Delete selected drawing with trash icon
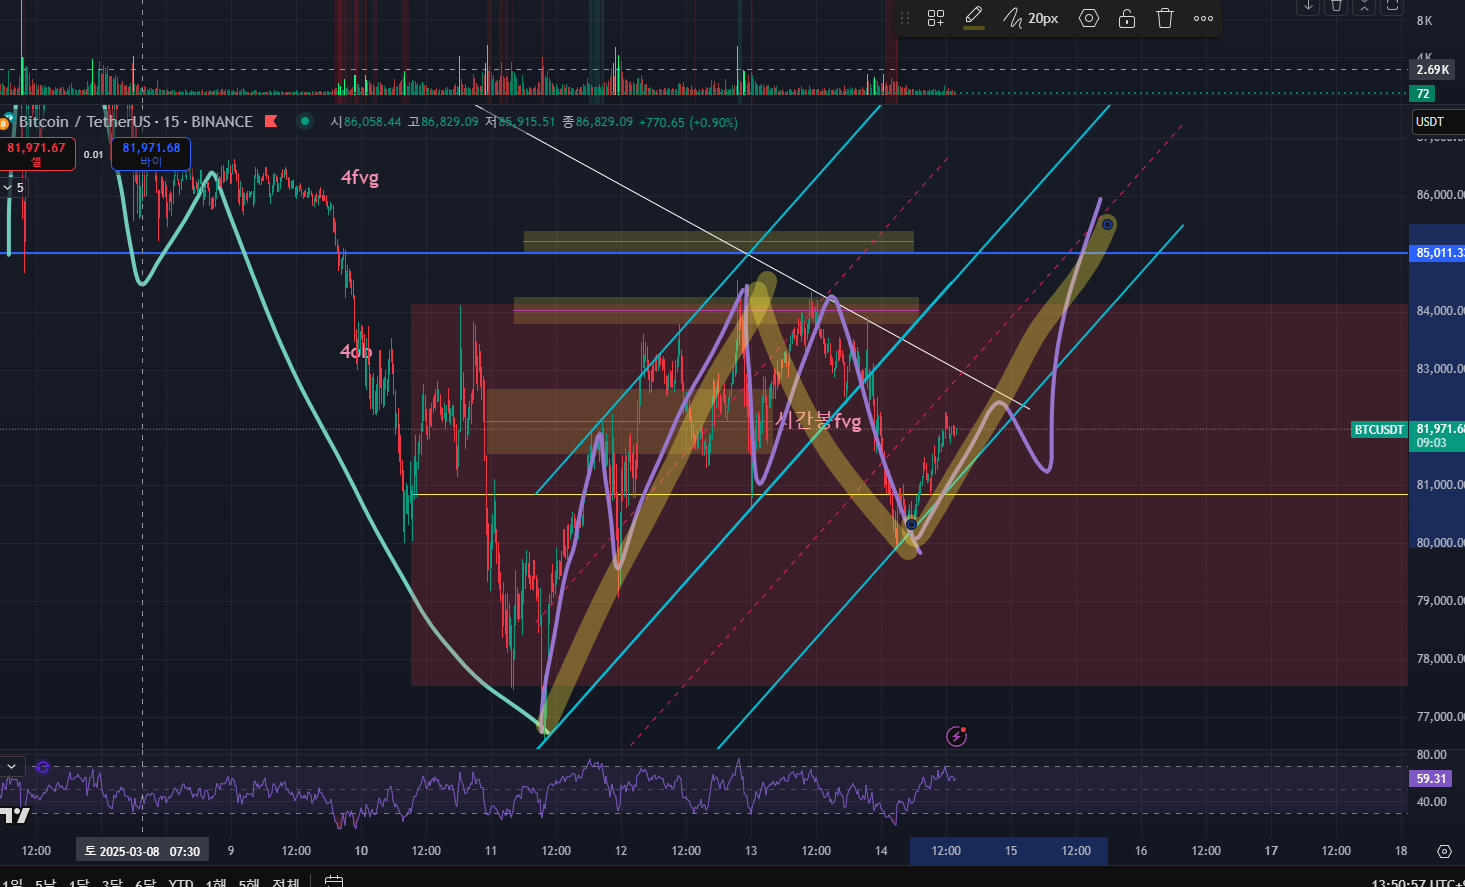This screenshot has height=887, width=1465. [x=1165, y=18]
